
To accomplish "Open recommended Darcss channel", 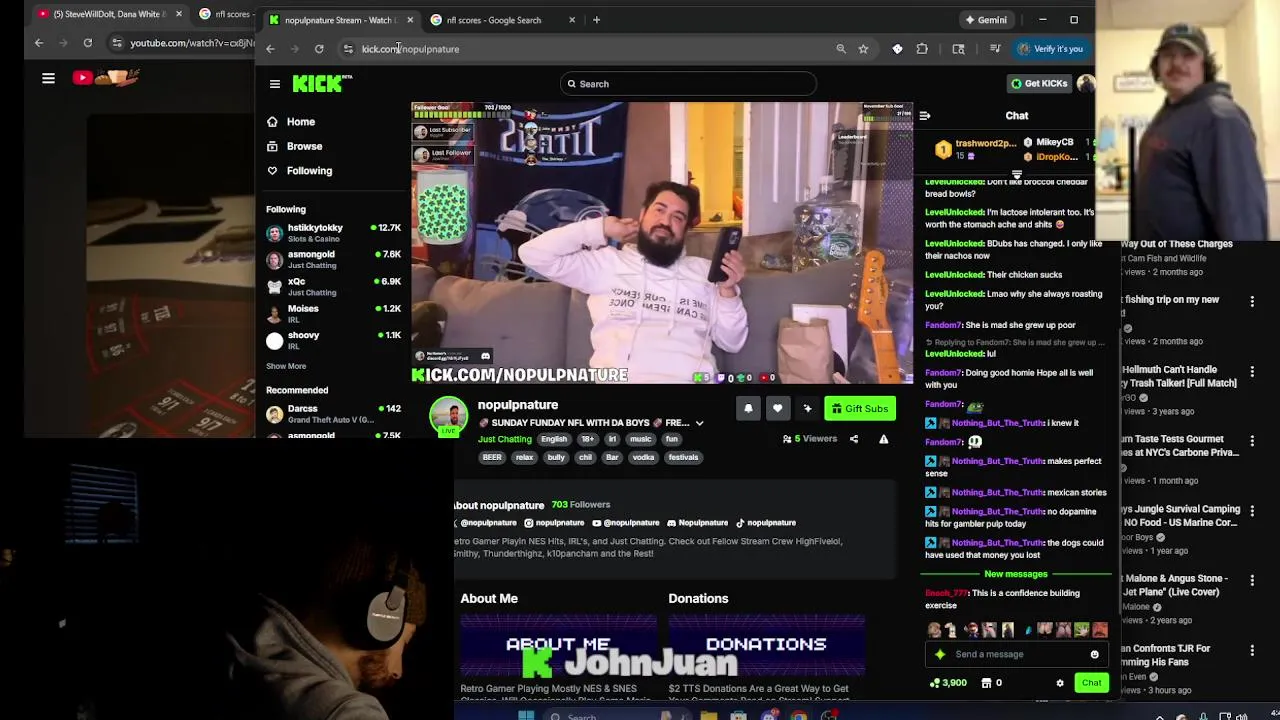I will (x=334, y=413).
